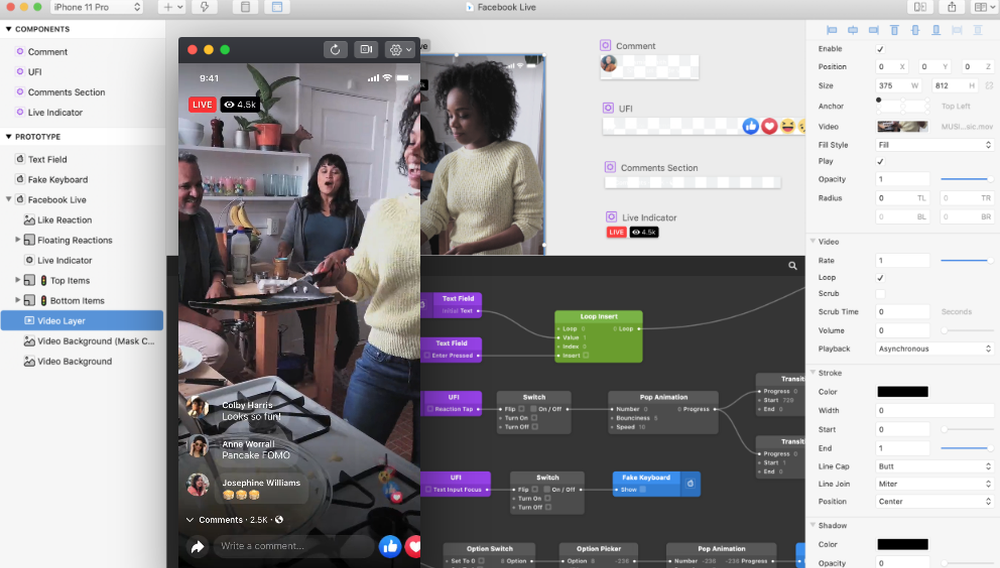The width and height of the screenshot is (1000, 568).
Task: Select the UFI component in sidebar
Action: (35, 72)
